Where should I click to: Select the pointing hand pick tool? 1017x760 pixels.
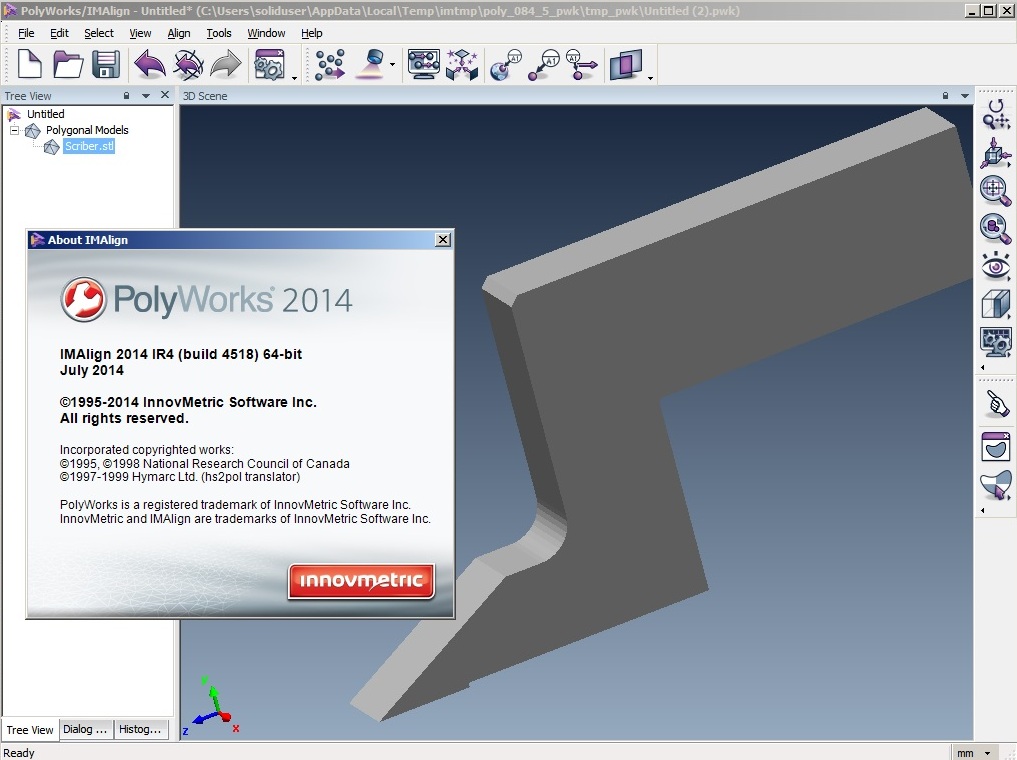coord(998,403)
